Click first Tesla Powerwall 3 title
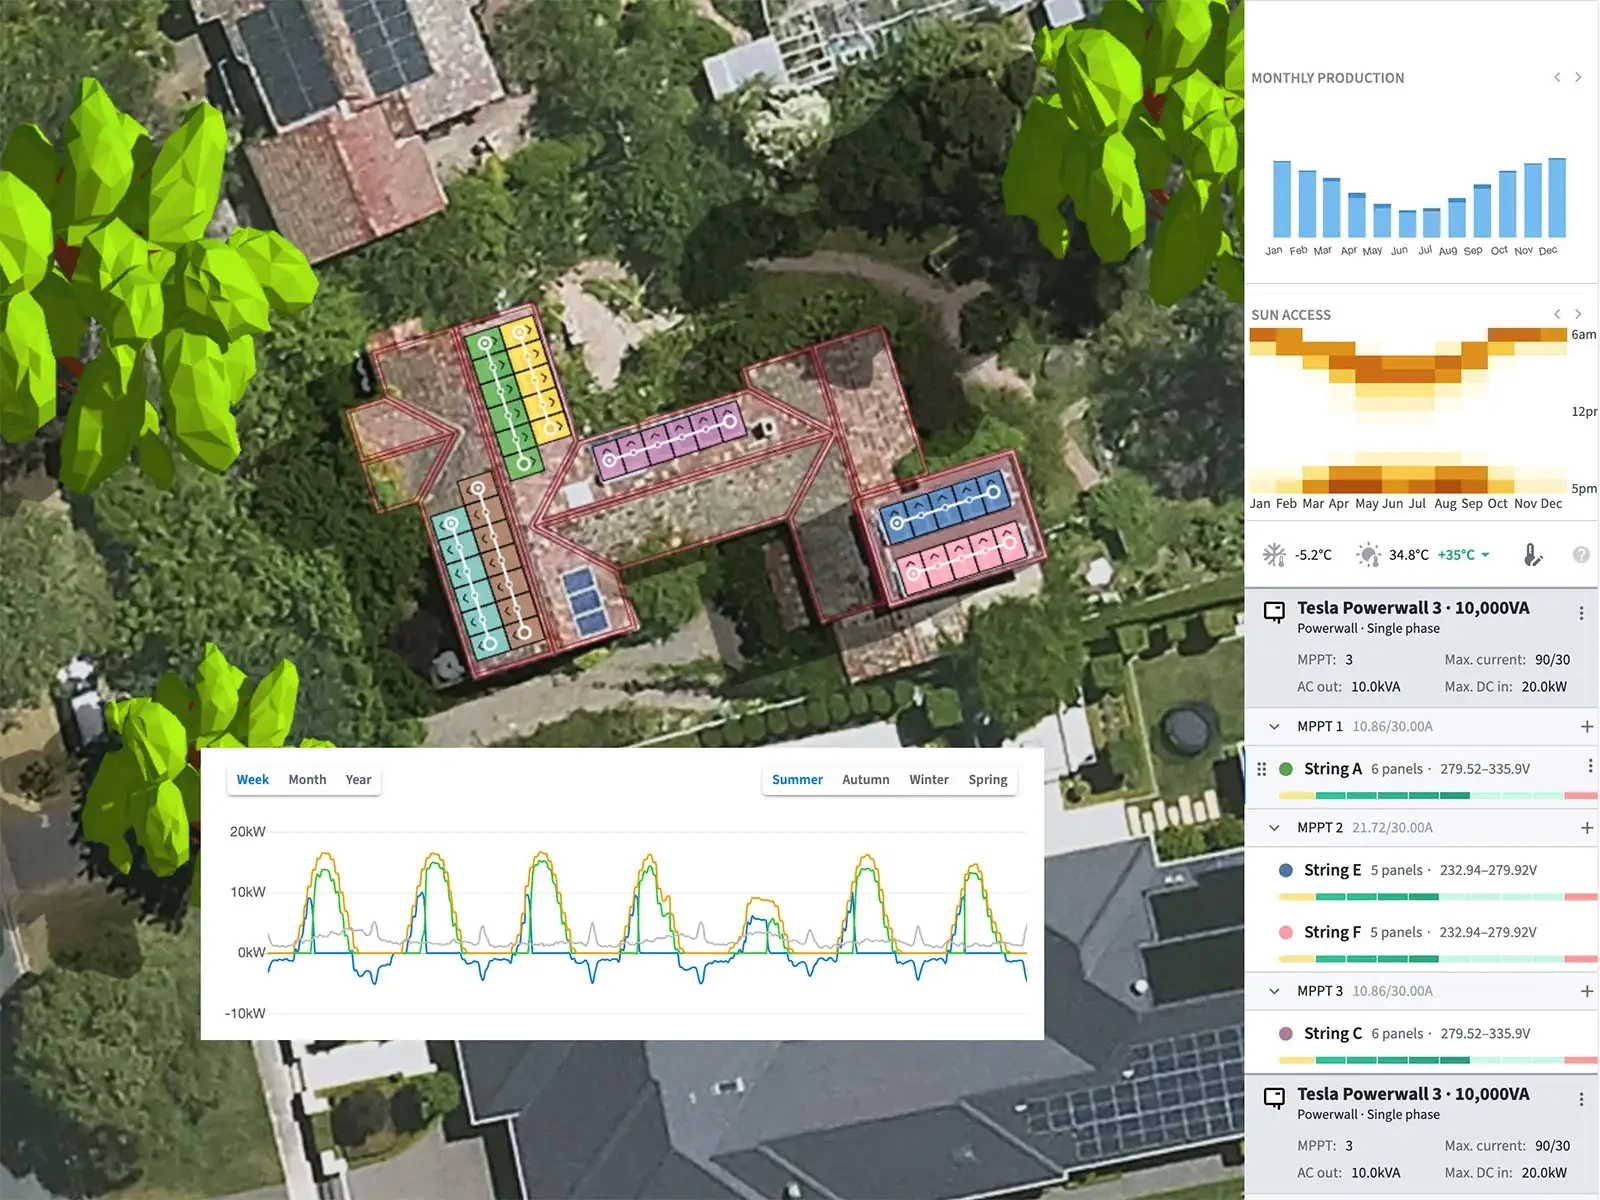Image resolution: width=1600 pixels, height=1200 pixels. tap(1413, 608)
